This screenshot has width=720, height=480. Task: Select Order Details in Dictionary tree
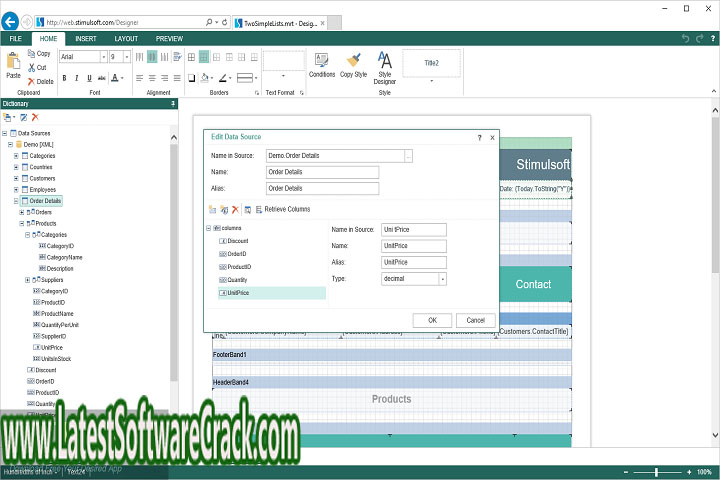[41, 201]
